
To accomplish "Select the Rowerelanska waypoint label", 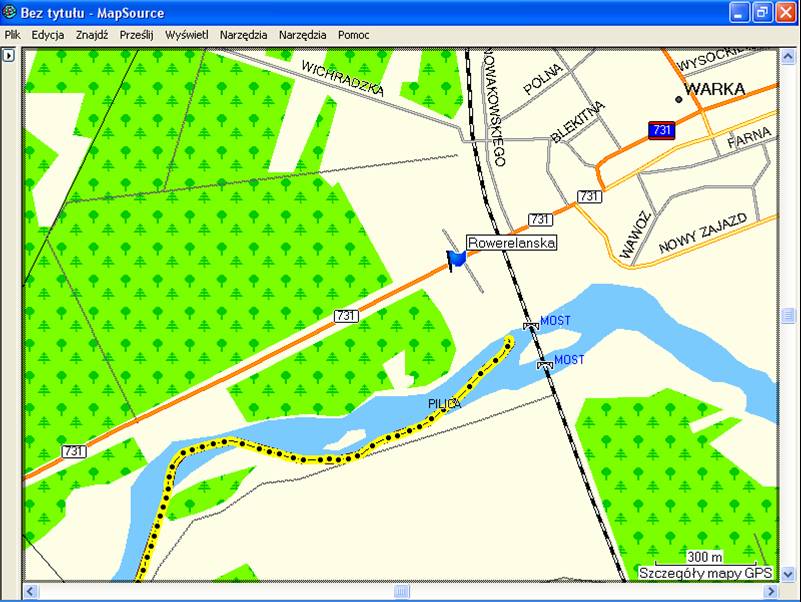I will (x=511, y=243).
